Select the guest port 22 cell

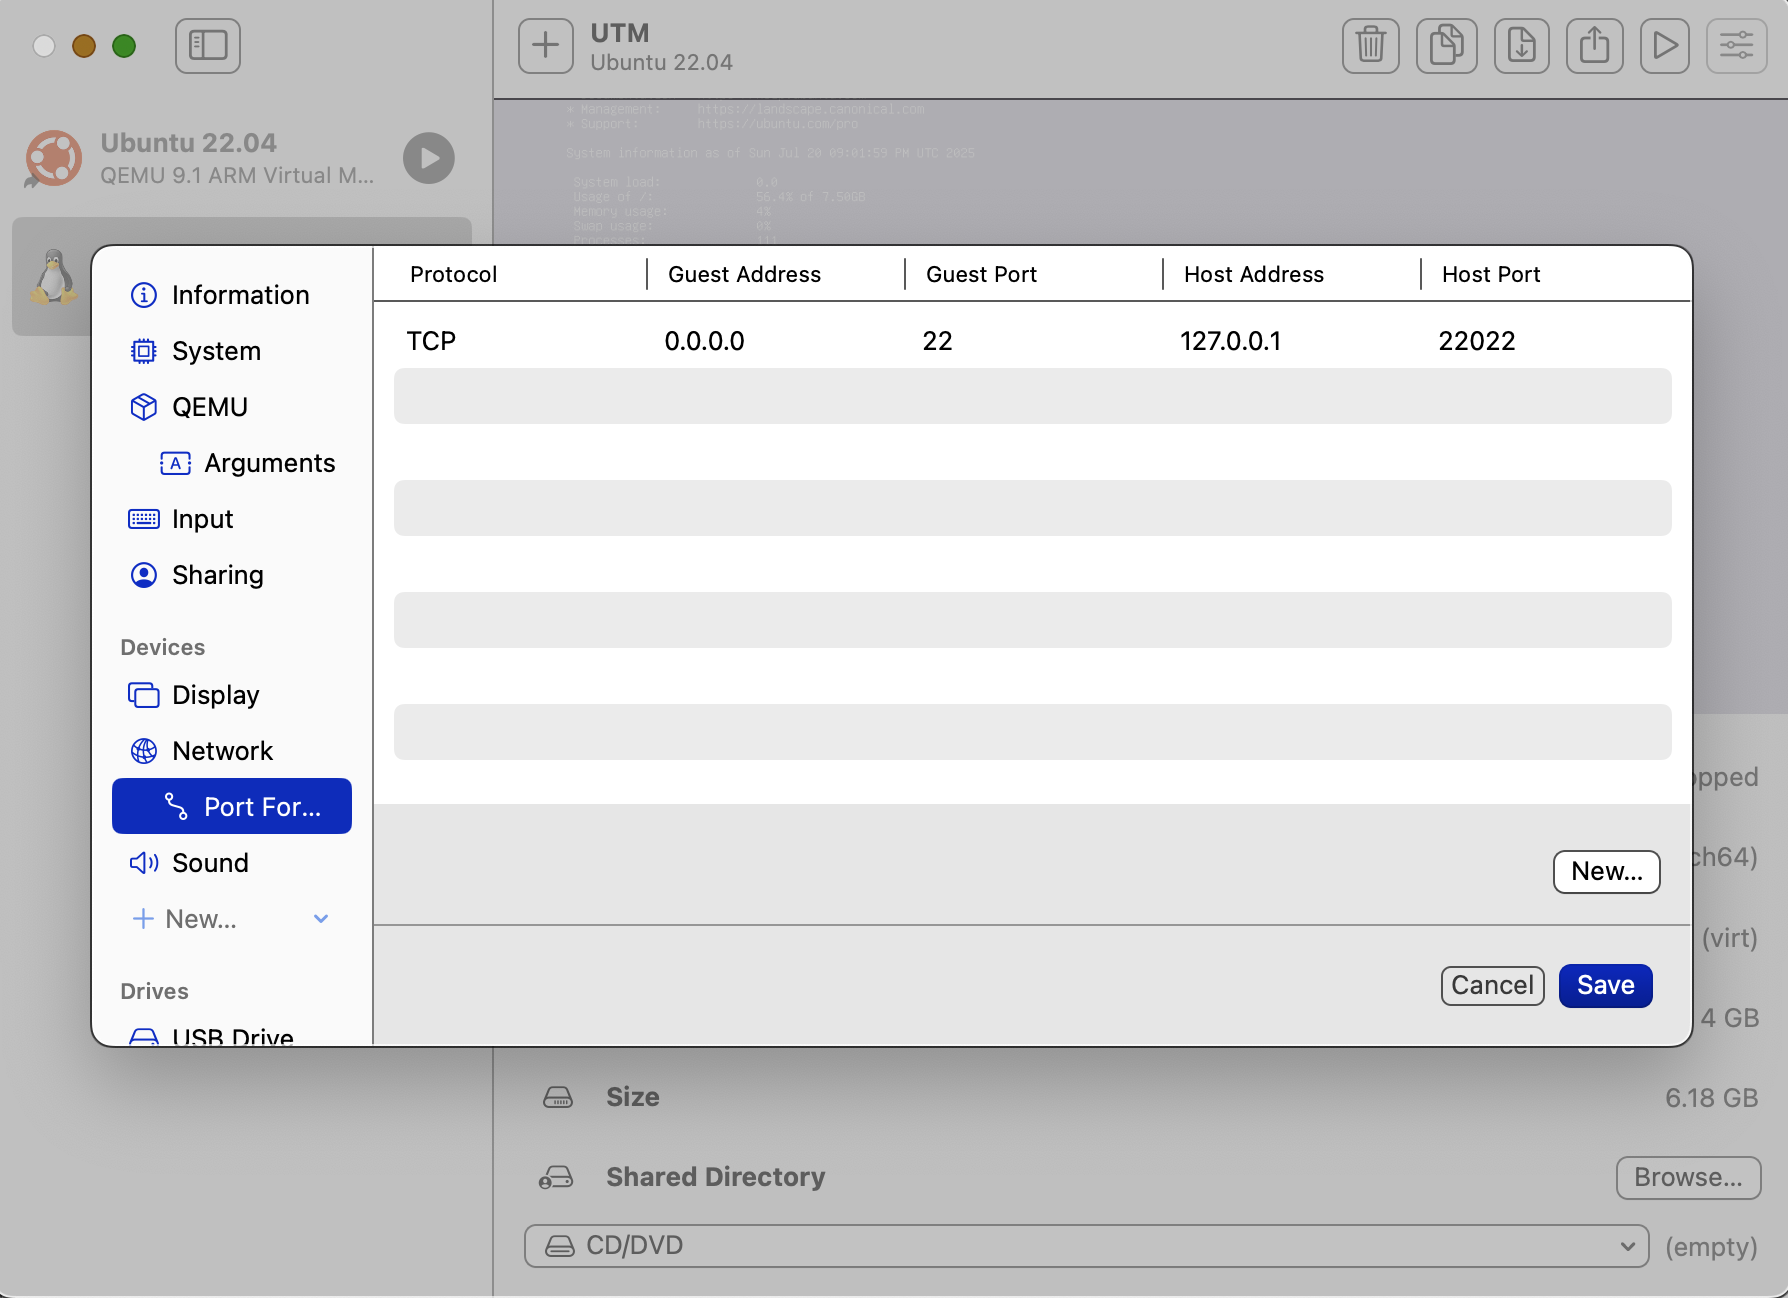point(937,341)
